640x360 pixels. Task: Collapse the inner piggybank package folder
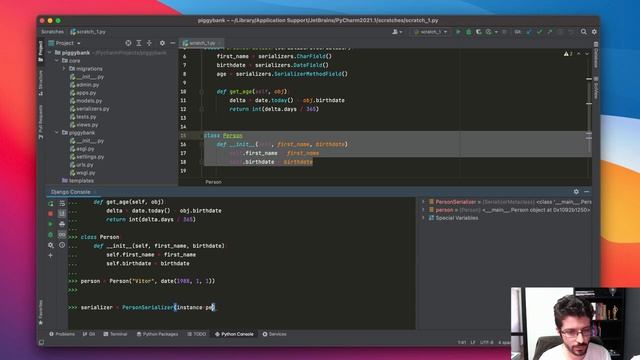pos(57,133)
